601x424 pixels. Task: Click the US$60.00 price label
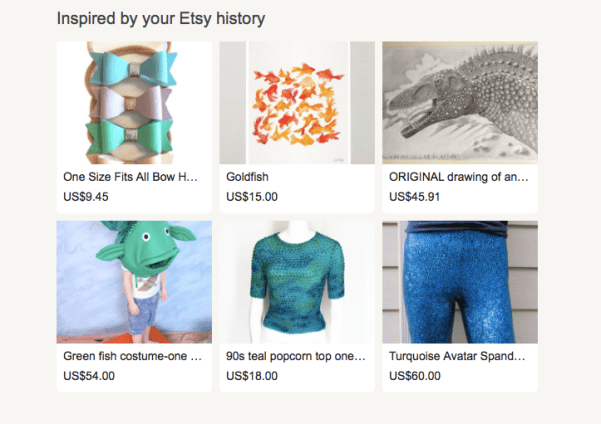click(415, 376)
